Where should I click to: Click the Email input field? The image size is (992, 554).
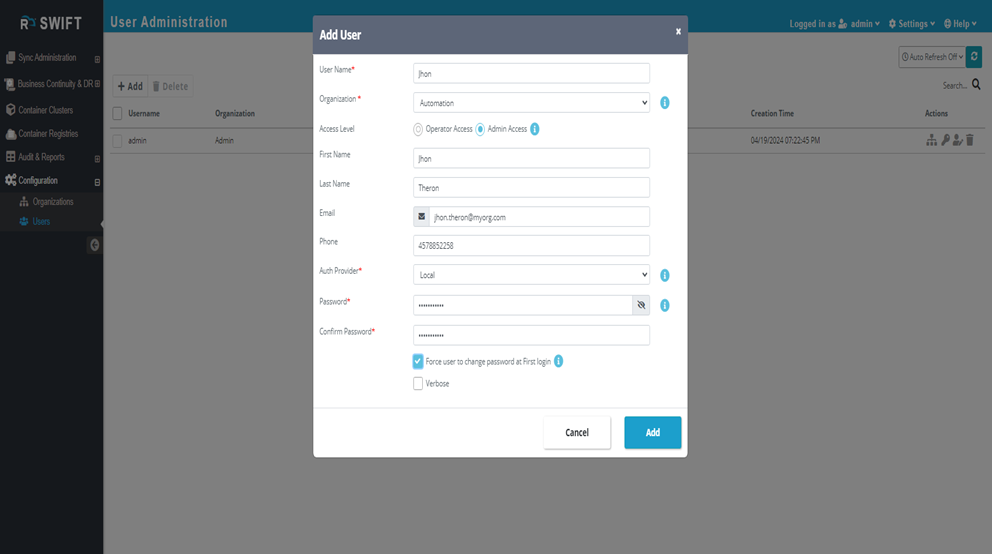[539, 216]
